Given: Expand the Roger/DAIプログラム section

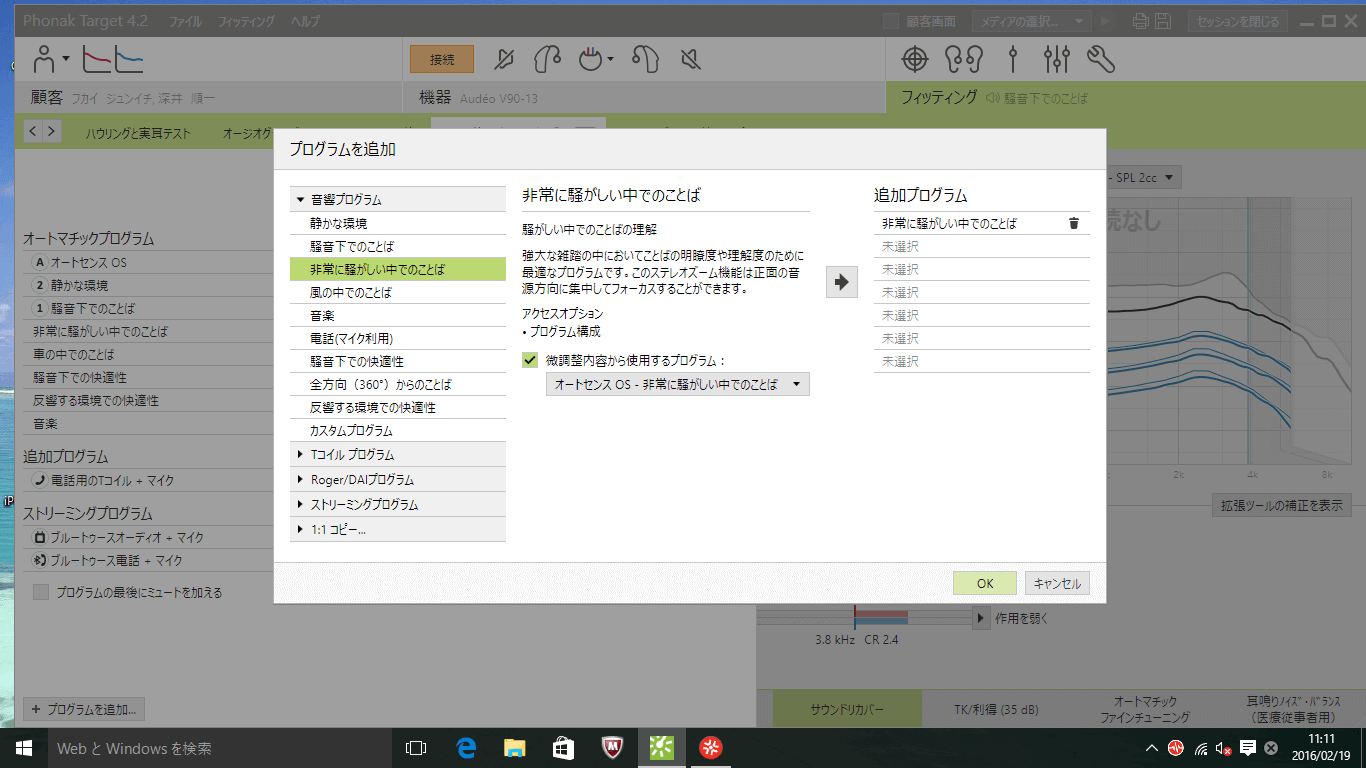Looking at the screenshot, I should (398, 479).
